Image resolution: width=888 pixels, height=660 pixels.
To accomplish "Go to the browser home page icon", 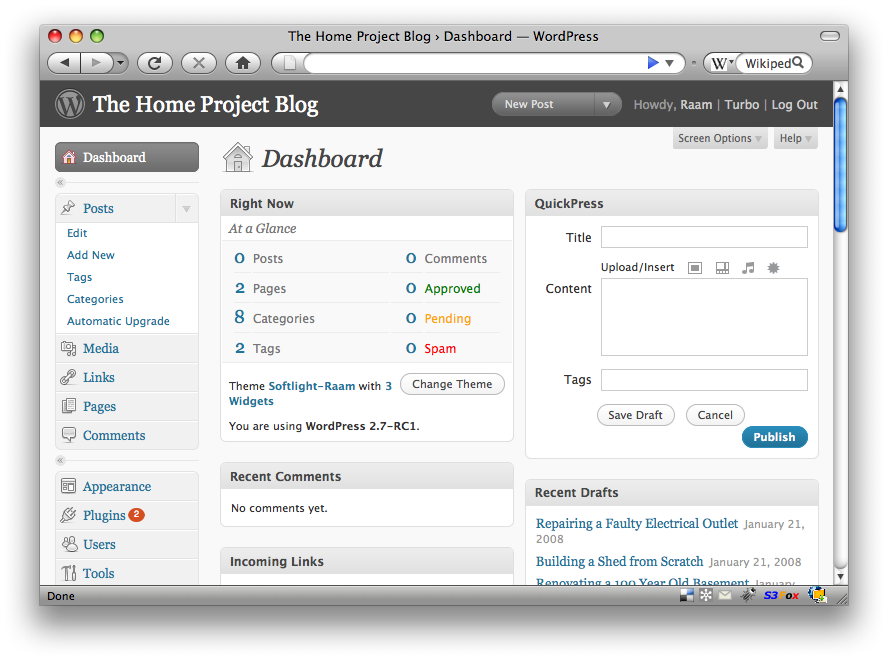I will [242, 63].
